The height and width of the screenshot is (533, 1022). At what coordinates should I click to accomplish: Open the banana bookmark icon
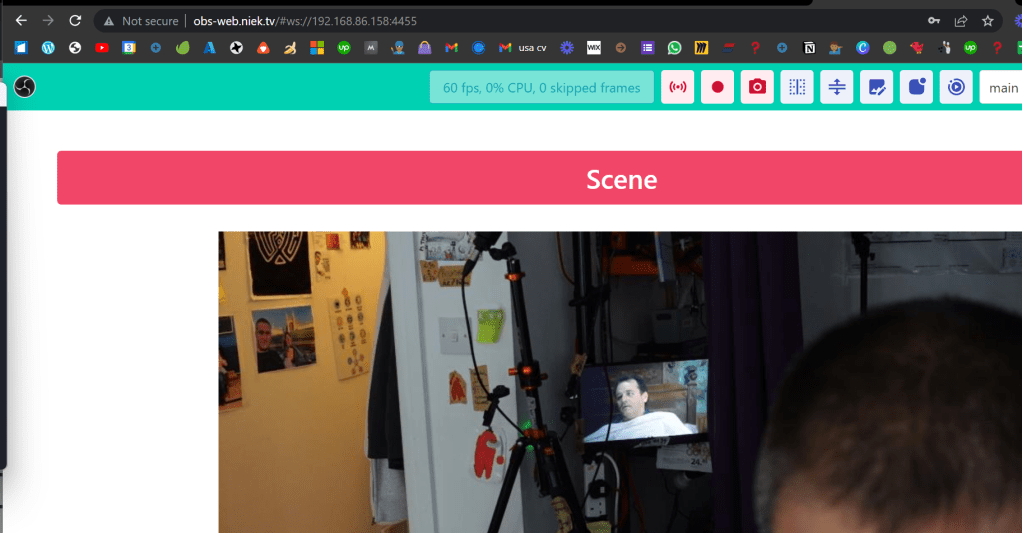290,48
